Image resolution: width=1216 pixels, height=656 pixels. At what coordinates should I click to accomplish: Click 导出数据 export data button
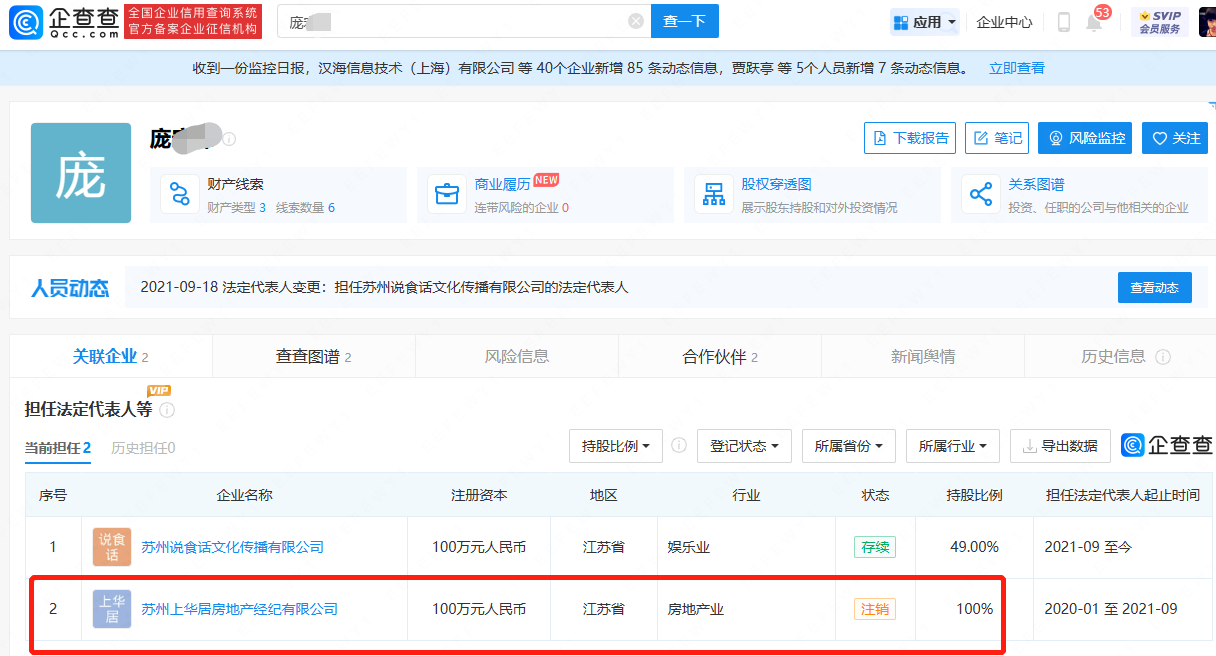click(x=1060, y=446)
